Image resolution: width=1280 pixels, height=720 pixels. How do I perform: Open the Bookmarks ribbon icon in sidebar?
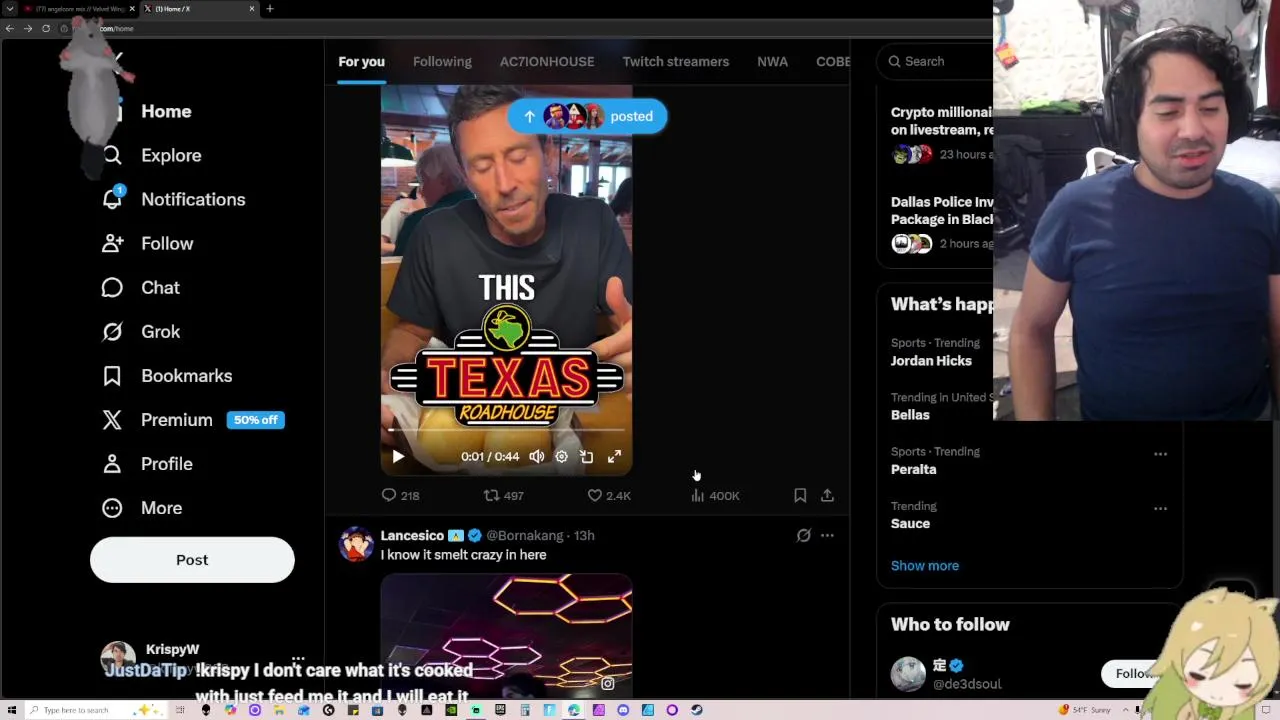112,375
